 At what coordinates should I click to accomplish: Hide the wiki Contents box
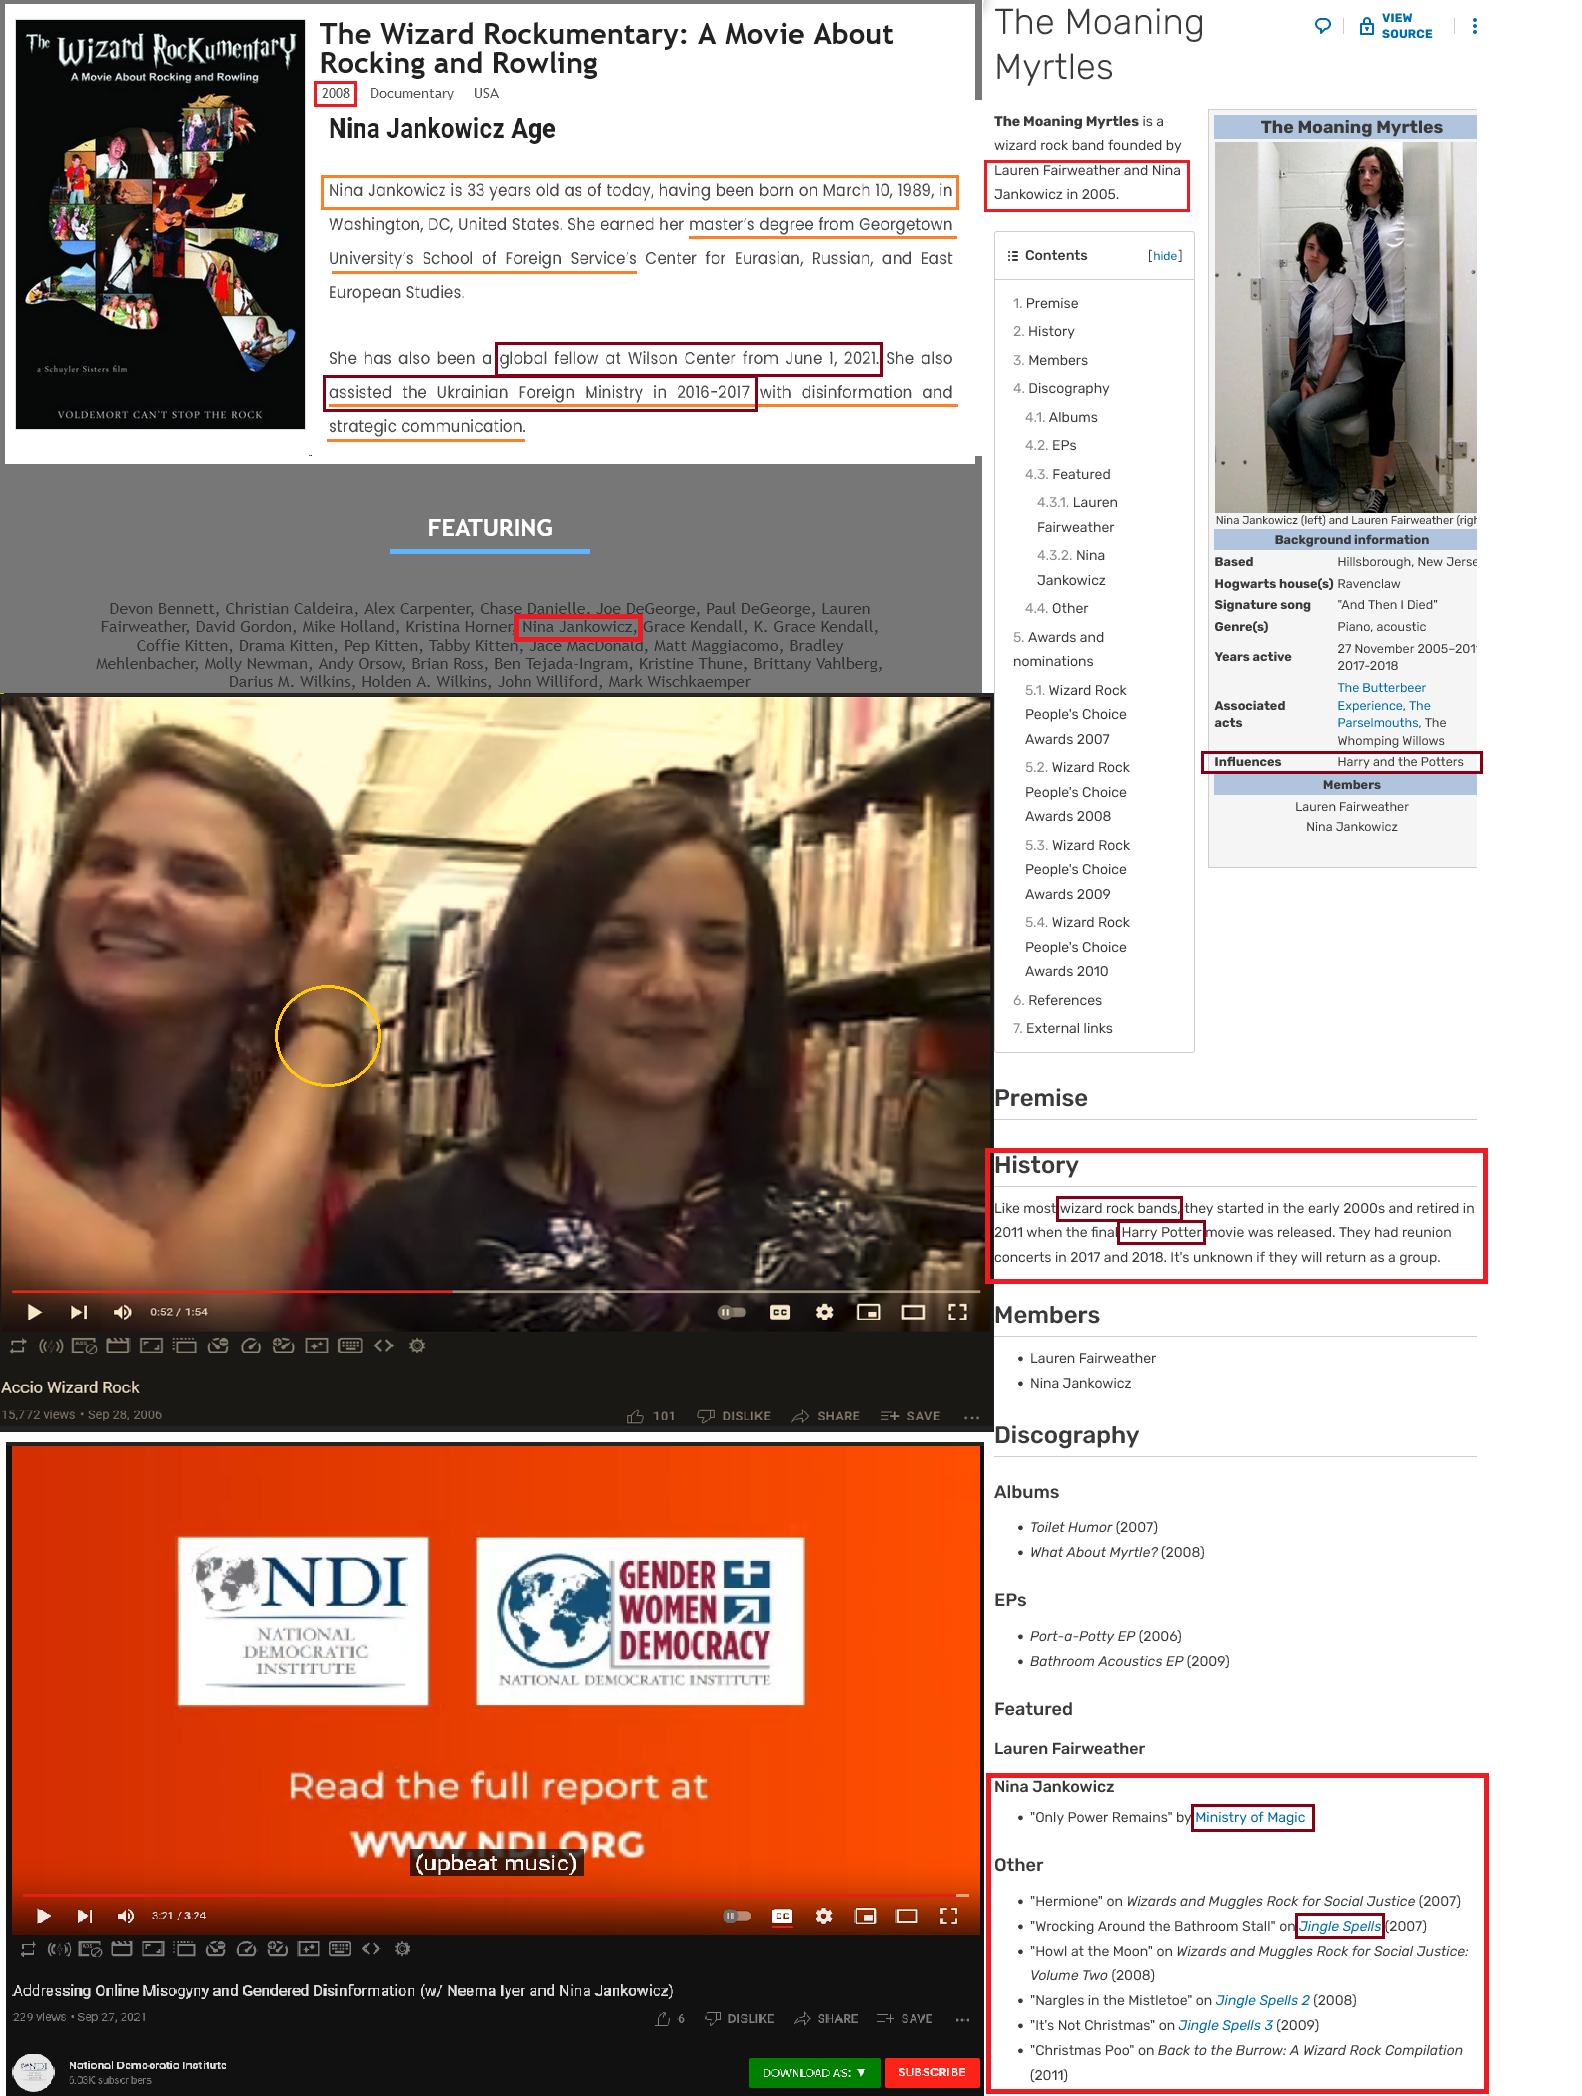(1165, 256)
